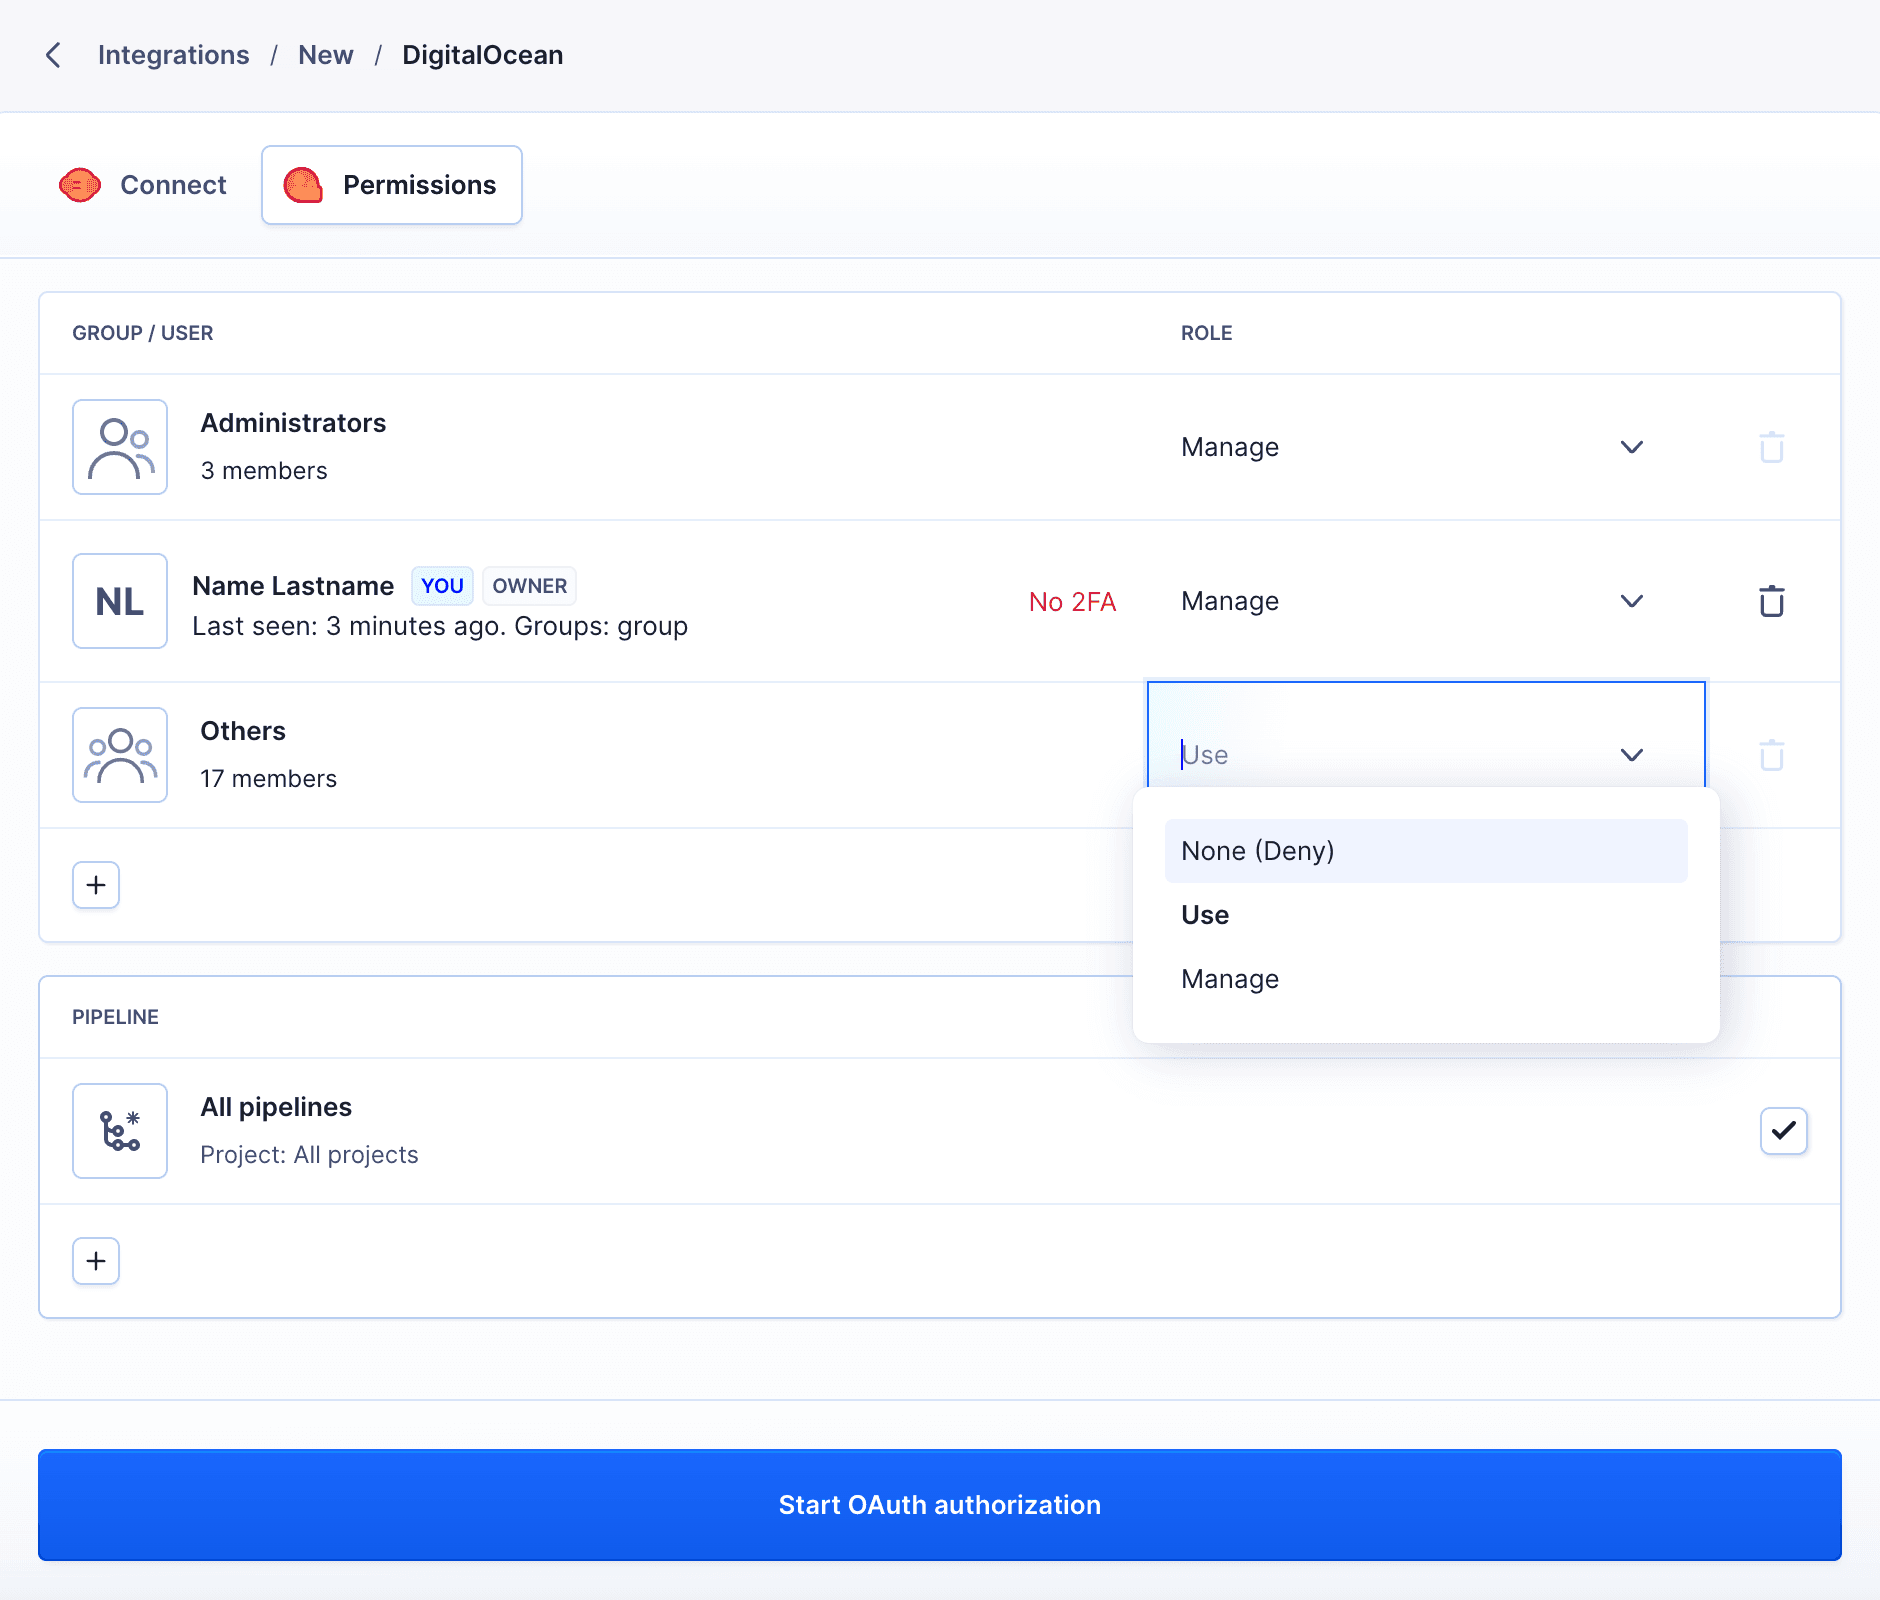Select None (Deny) in the role list
This screenshot has height=1600, width=1880.
point(1258,850)
